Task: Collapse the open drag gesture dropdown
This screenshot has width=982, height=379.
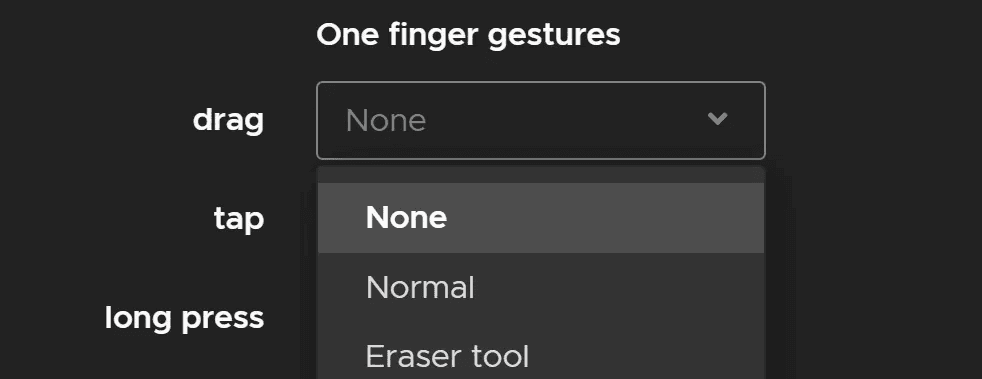Action: (540, 120)
